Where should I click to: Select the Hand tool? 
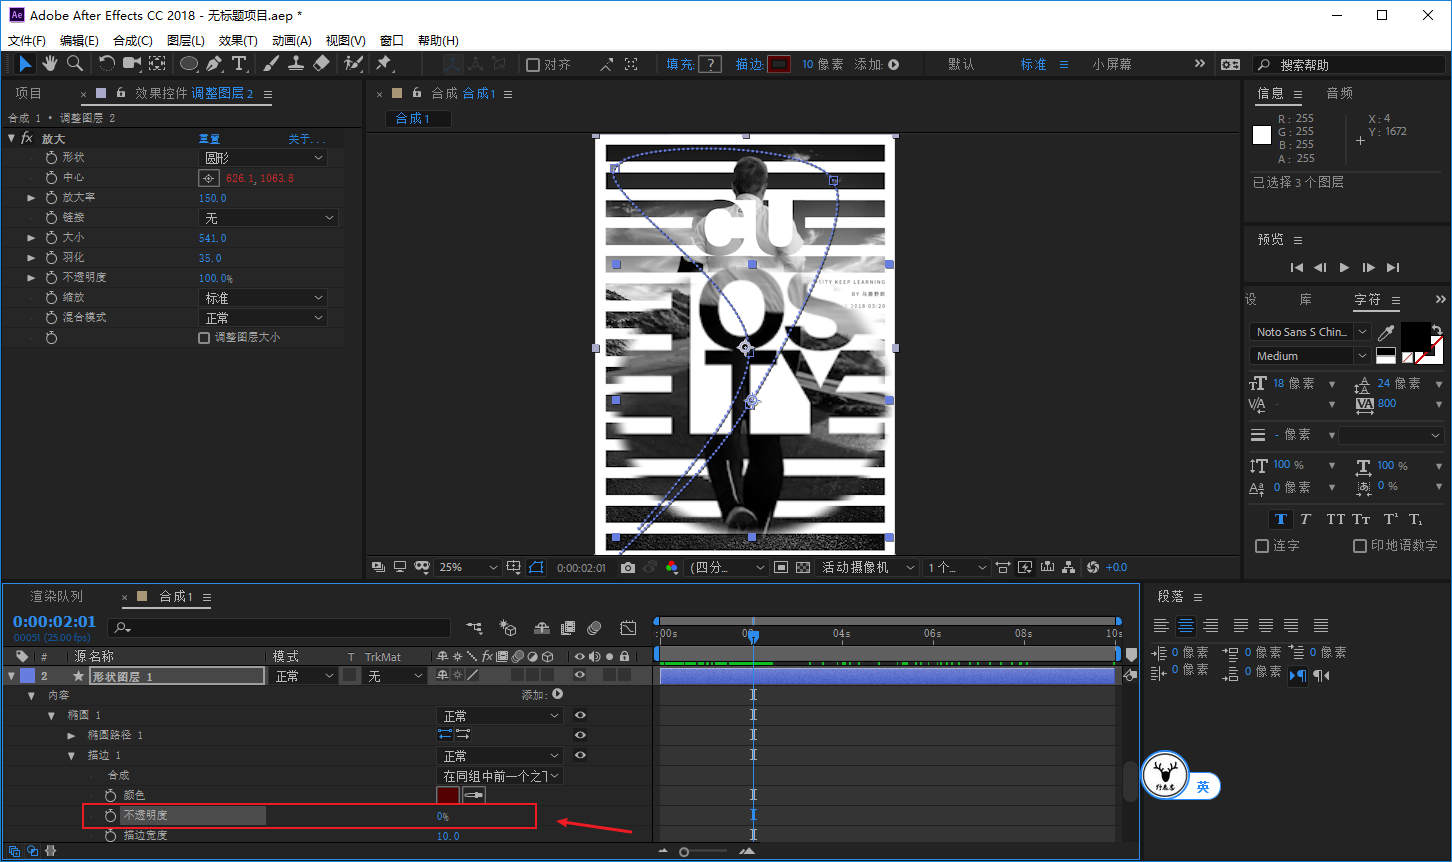click(x=50, y=64)
